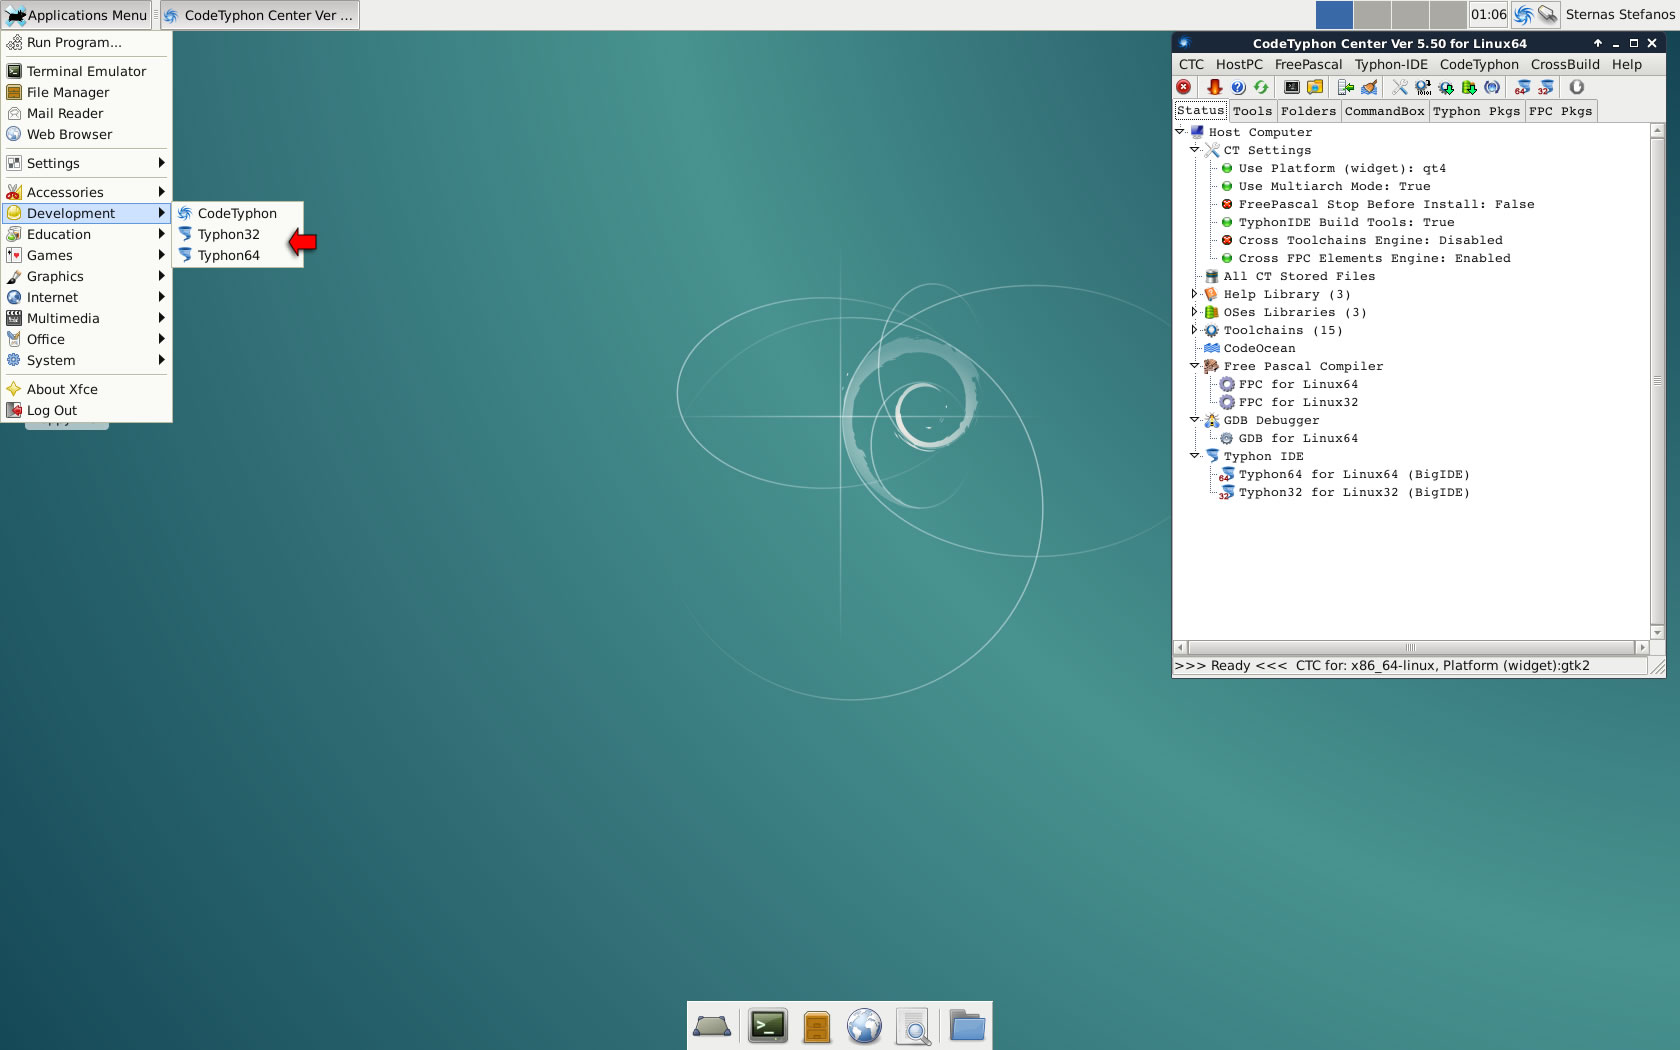1680x1050 pixels.
Task: Choose Log Out in Applications menu
Action: [x=86, y=410]
